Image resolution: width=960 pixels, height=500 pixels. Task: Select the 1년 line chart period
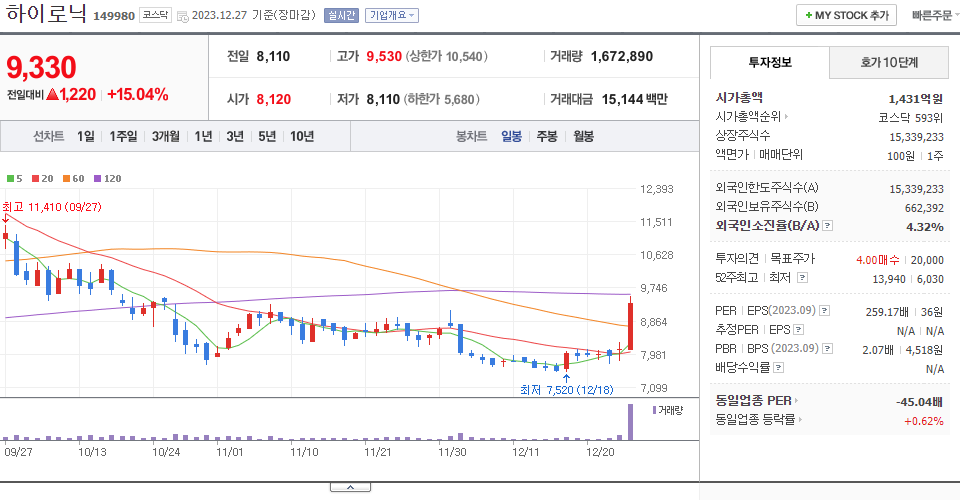203,136
